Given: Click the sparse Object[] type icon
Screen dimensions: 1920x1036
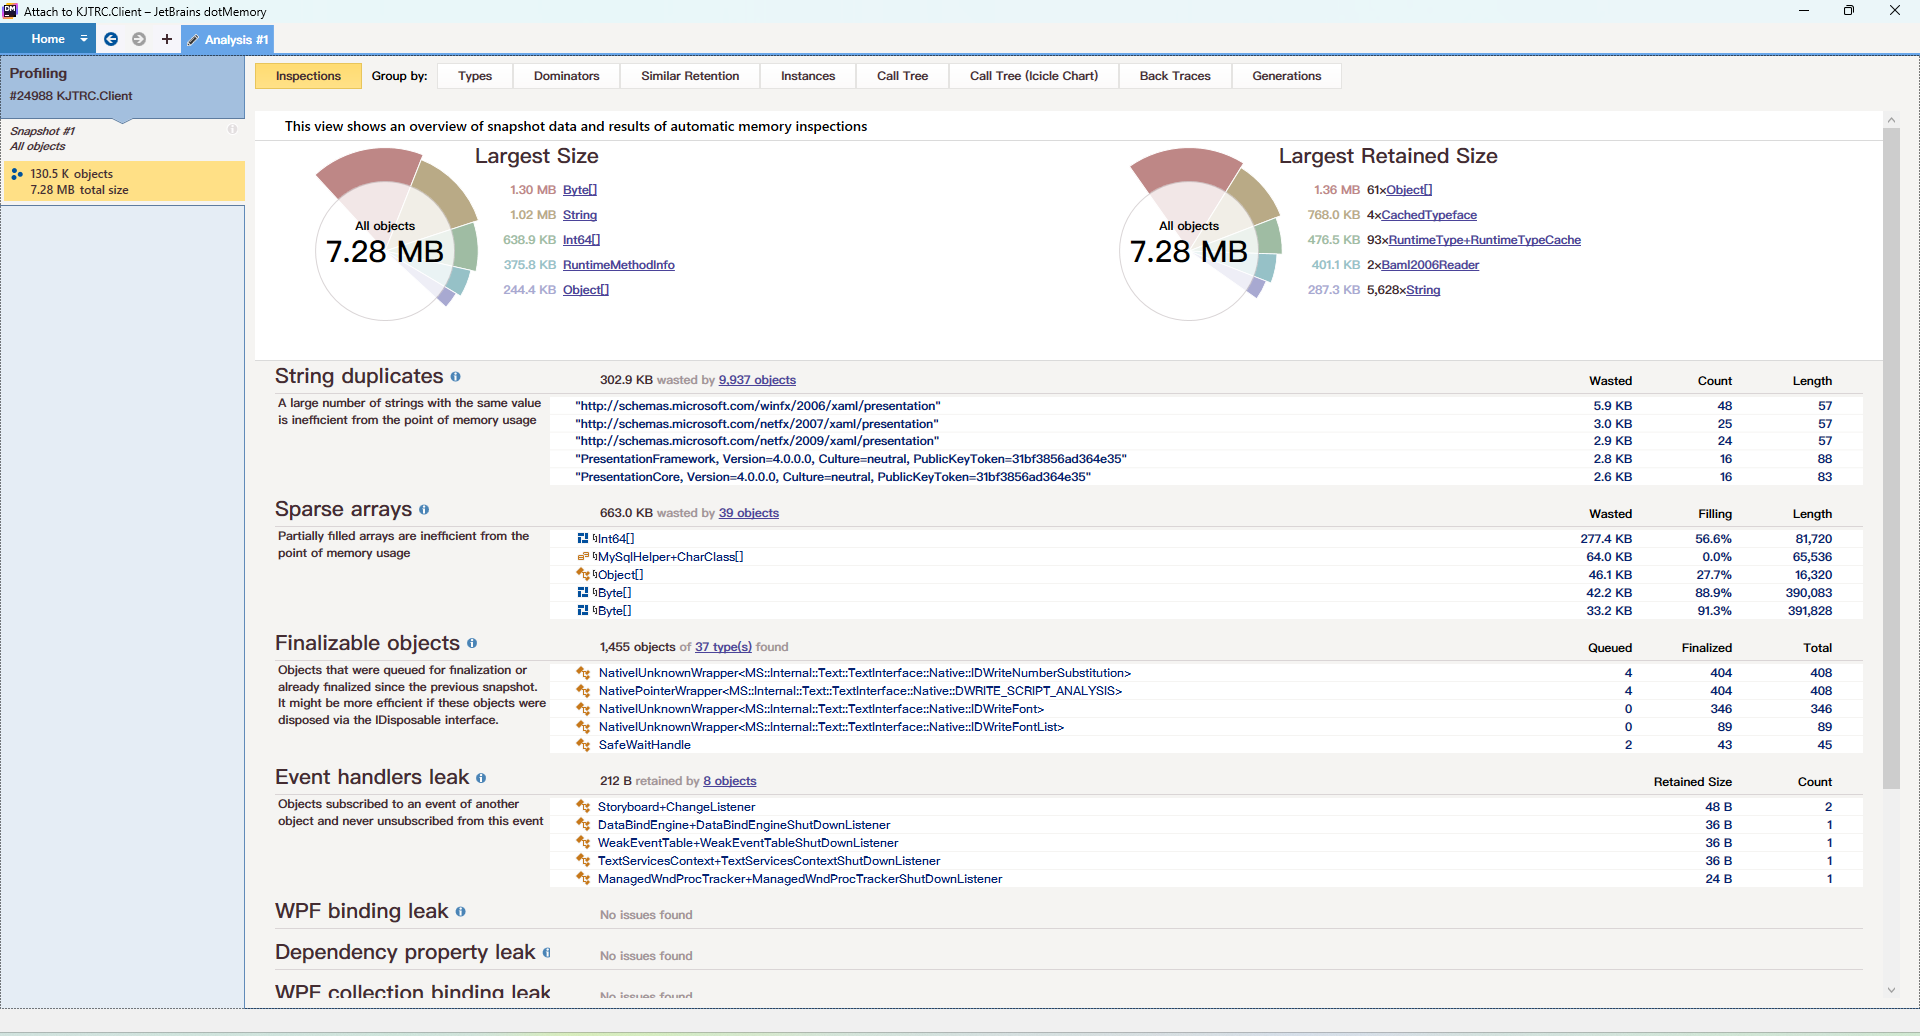Looking at the screenshot, I should [x=583, y=574].
